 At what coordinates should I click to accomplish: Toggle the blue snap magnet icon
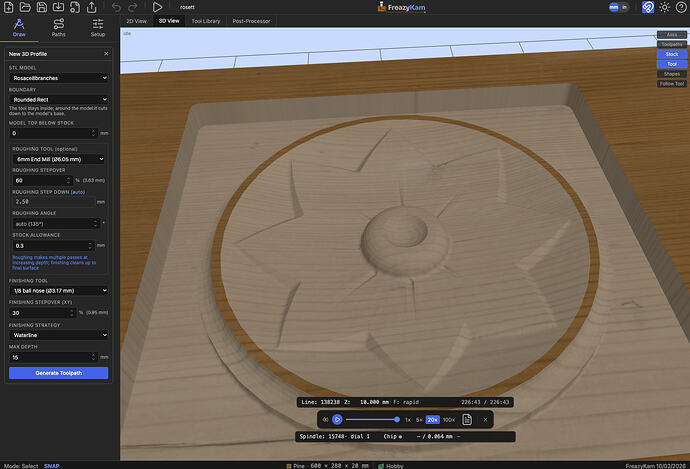648,7
